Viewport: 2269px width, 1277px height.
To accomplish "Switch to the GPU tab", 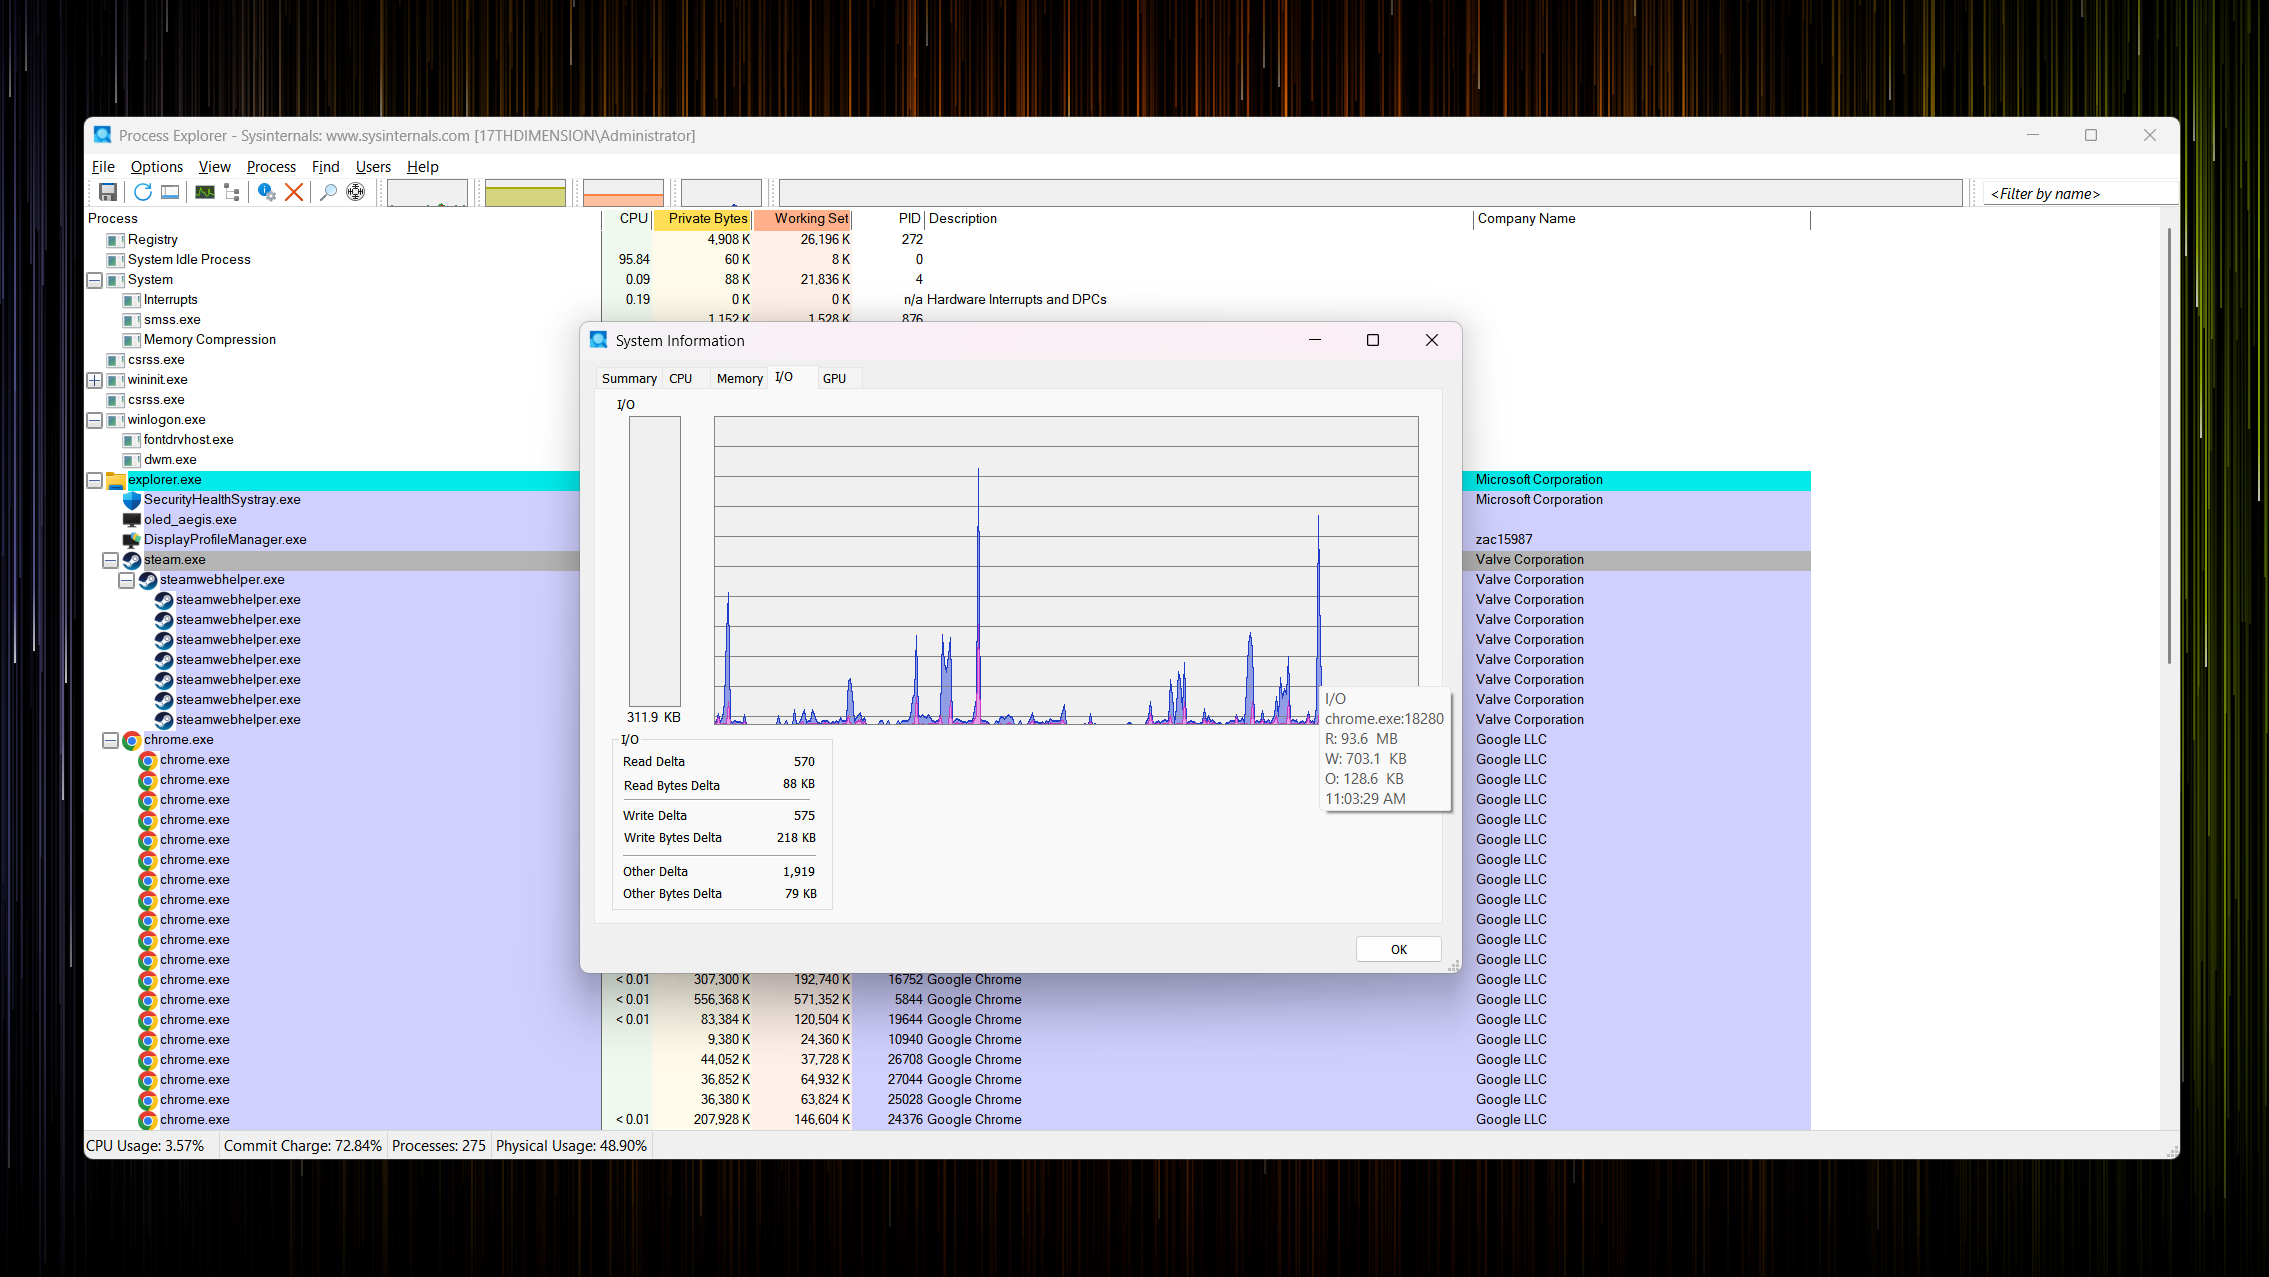I will (834, 378).
